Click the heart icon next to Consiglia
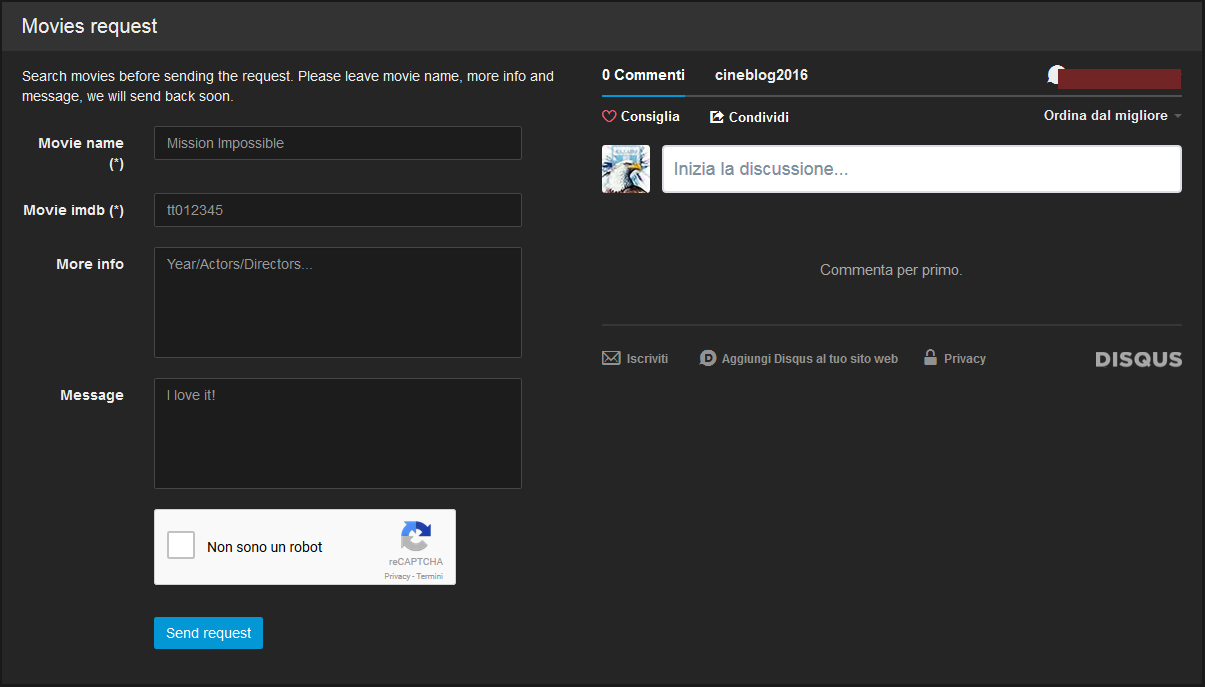Viewport: 1205px width, 687px height. 609,117
